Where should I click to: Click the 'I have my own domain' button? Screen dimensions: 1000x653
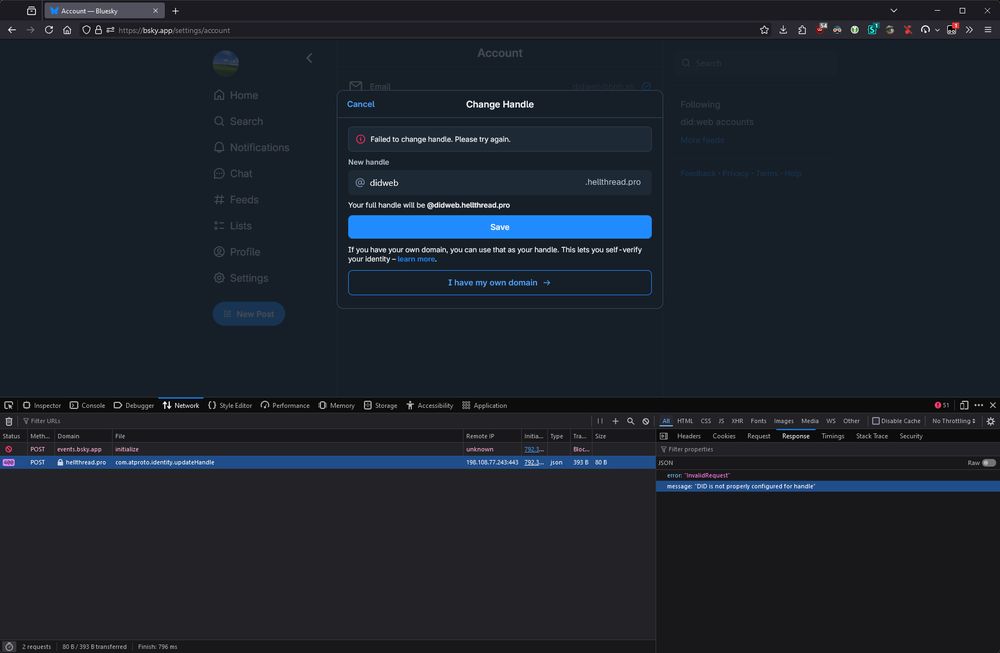pyautogui.click(x=499, y=283)
